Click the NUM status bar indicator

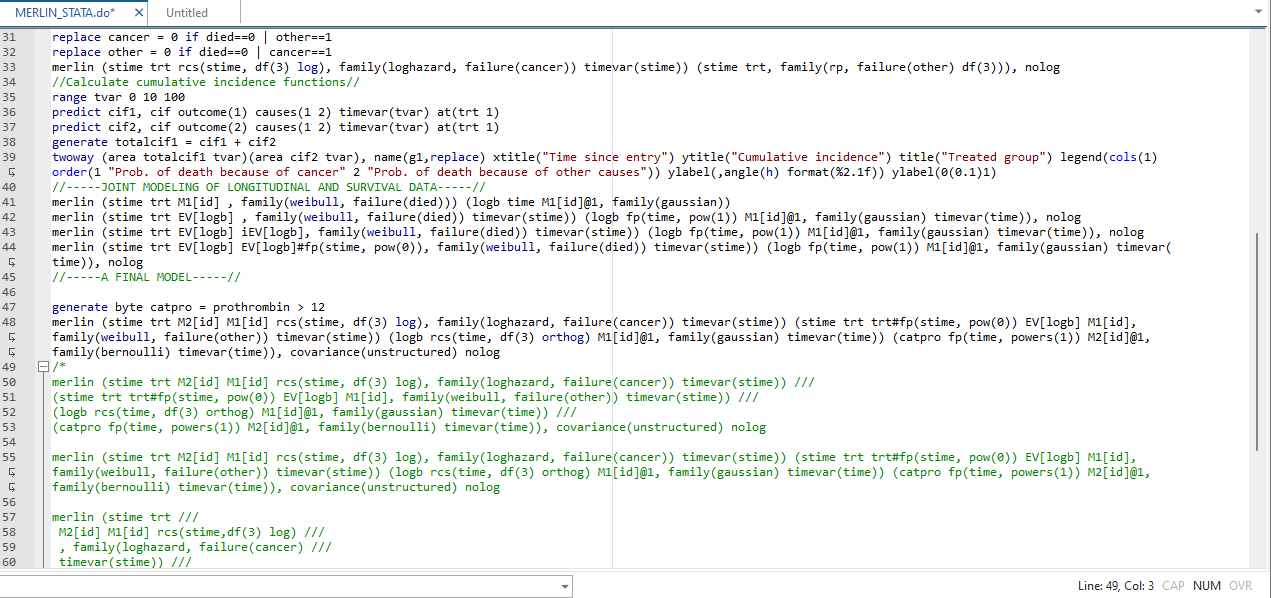point(1207,586)
